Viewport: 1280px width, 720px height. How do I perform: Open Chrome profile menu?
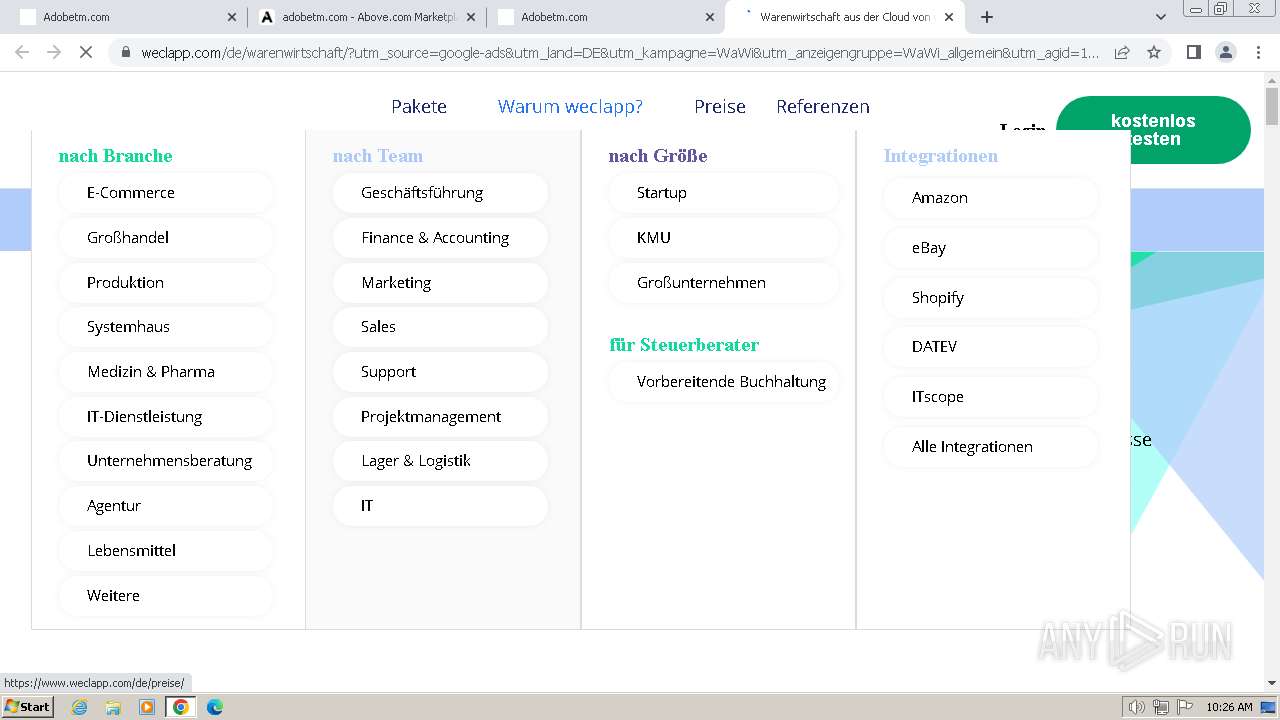[1225, 52]
